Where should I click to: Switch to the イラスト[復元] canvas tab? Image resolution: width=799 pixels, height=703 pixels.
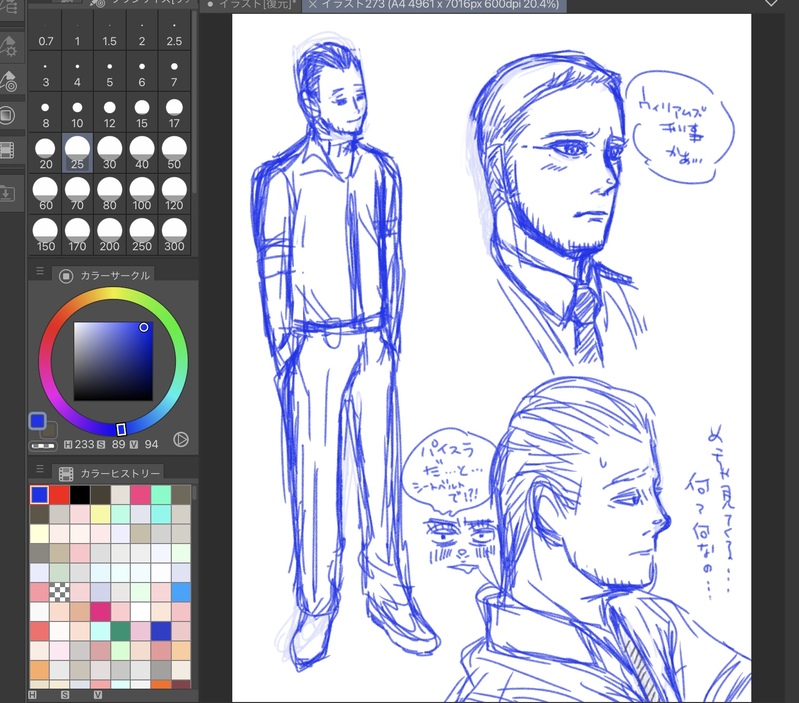click(252, 5)
